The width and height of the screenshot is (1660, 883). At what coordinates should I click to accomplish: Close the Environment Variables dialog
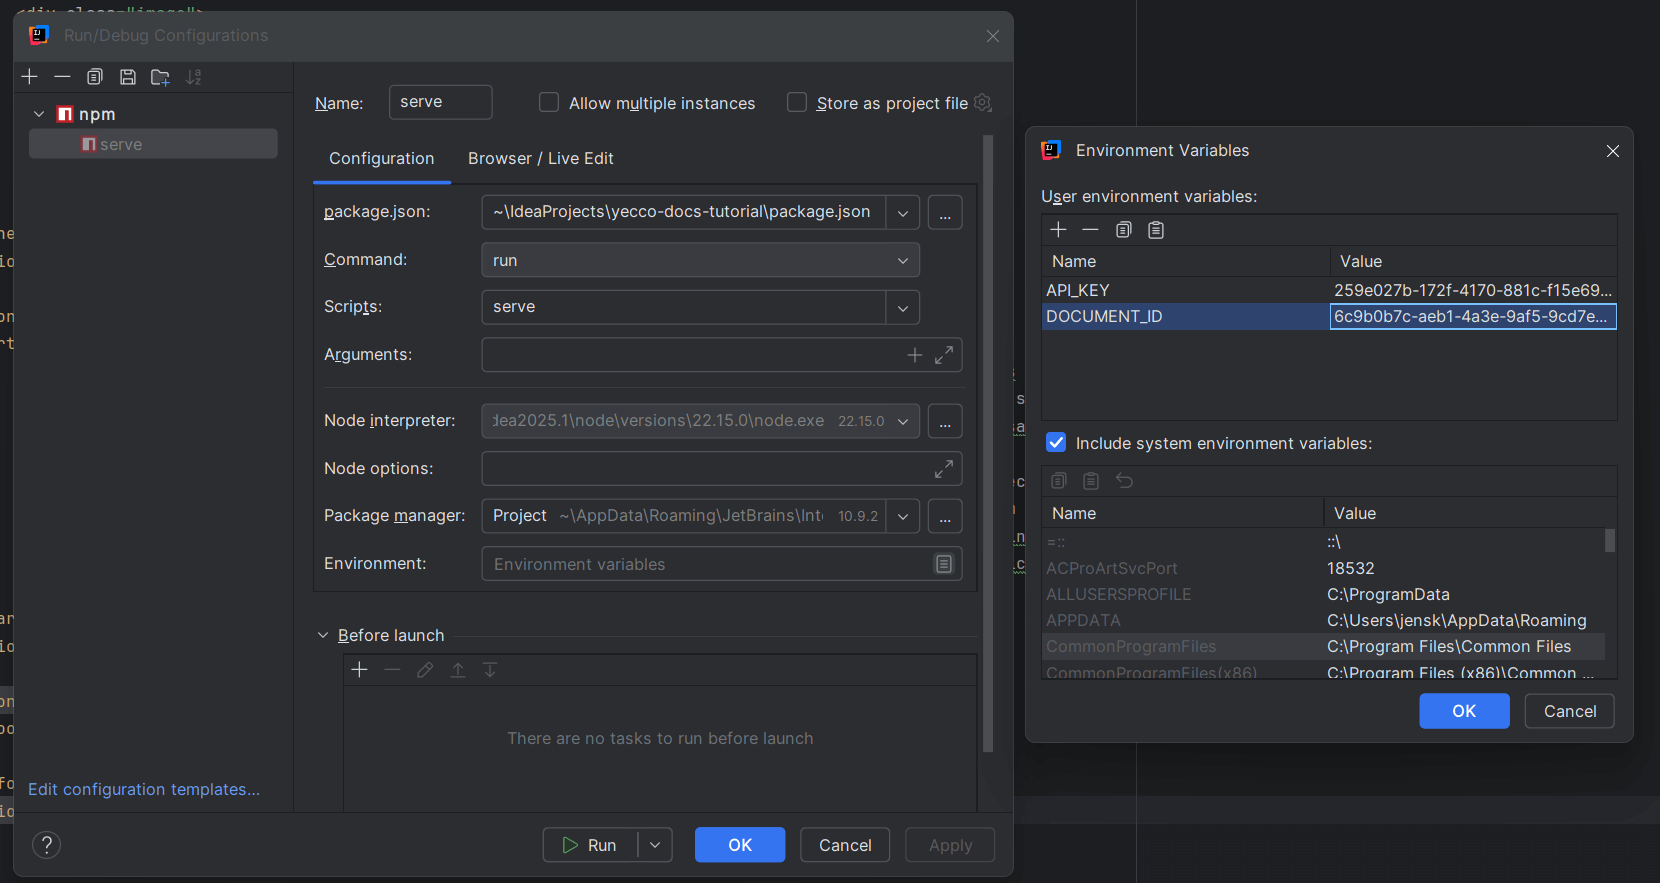(1612, 151)
